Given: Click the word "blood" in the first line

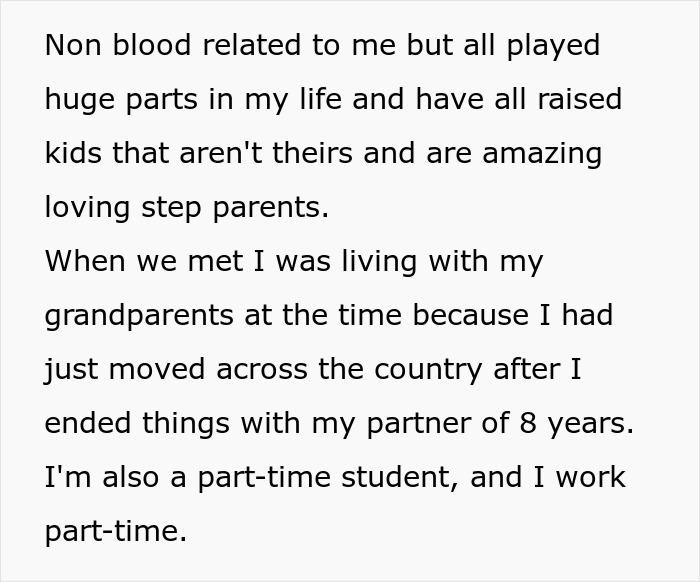Looking at the screenshot, I should click(152, 45).
